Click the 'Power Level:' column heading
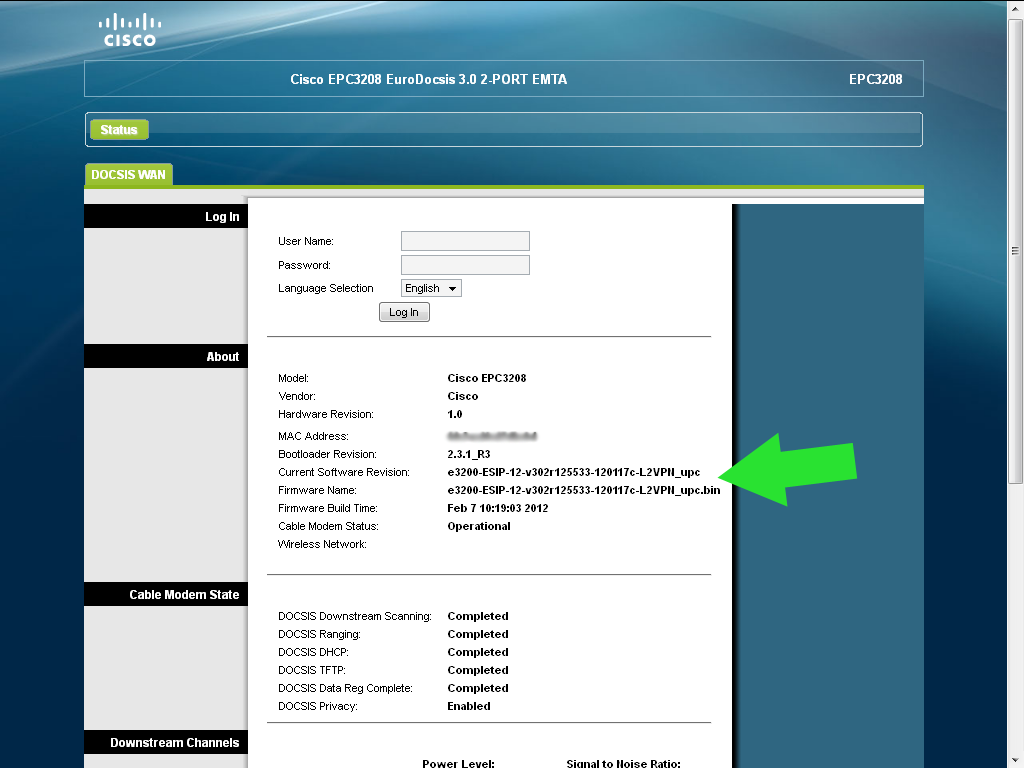 pyautogui.click(x=458, y=763)
